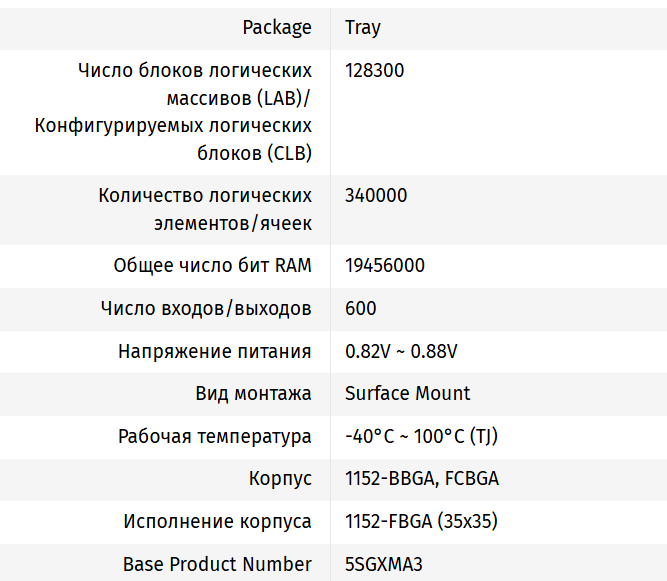Viewport: 667px width, 581px height.
Task: Select the Surface Mount value
Action: point(407,394)
